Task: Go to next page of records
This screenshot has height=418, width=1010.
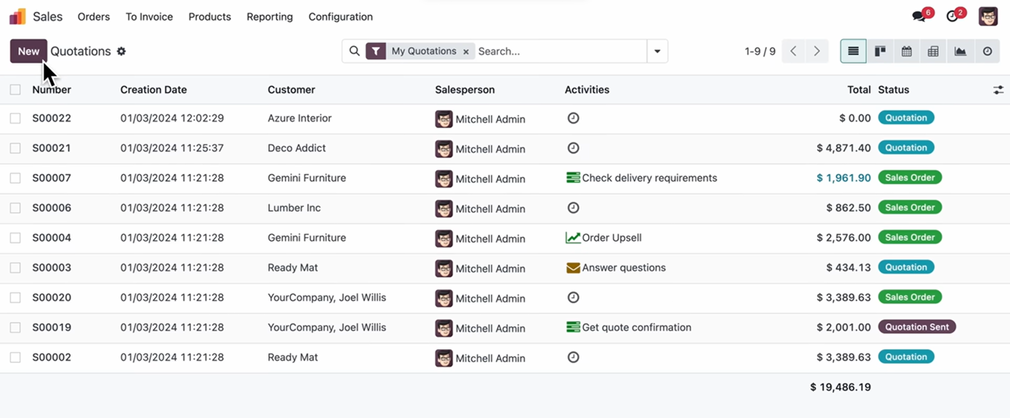Action: (817, 51)
